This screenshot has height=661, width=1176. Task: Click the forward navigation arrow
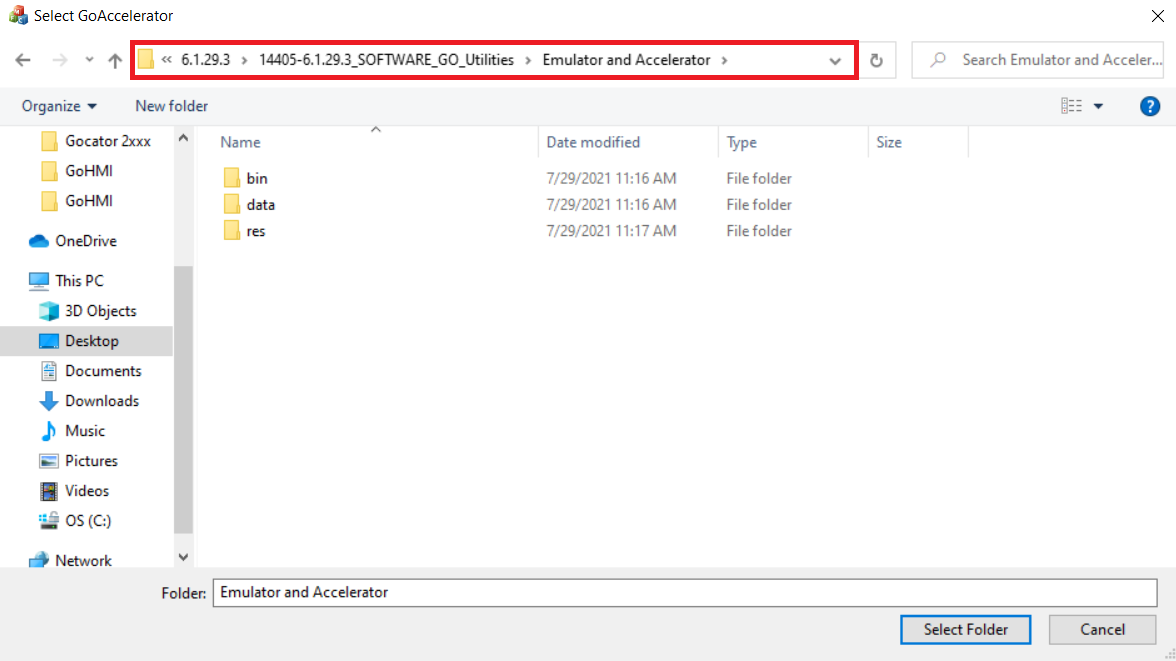coord(59,60)
